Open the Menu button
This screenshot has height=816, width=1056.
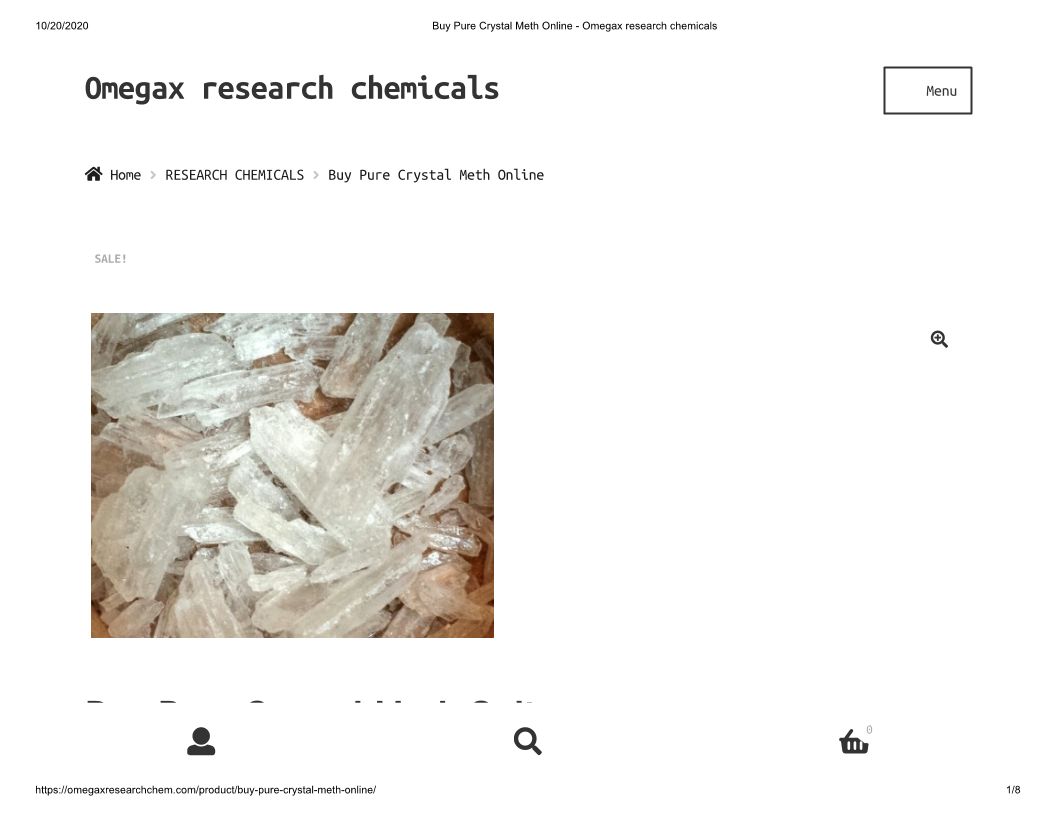tap(927, 90)
